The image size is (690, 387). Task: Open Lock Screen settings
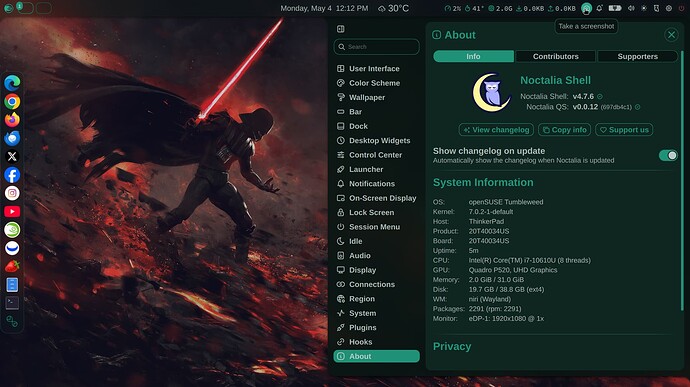tap(376, 212)
